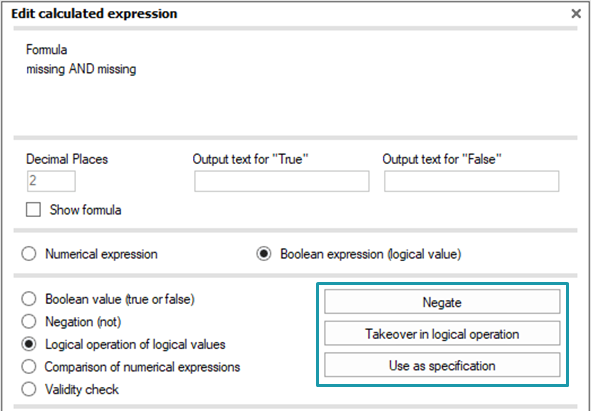Image resolution: width=606 pixels, height=417 pixels.
Task: Select the Validity check option
Action: pos(29,389)
